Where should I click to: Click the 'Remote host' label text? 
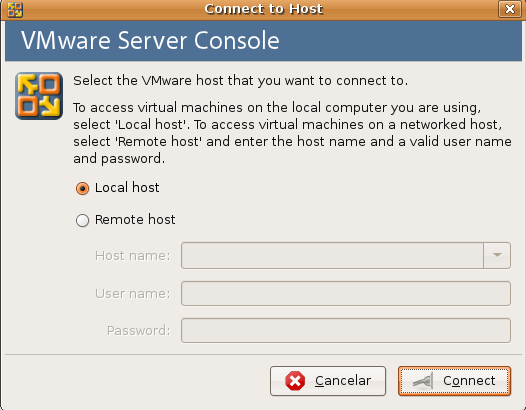[x=135, y=220]
